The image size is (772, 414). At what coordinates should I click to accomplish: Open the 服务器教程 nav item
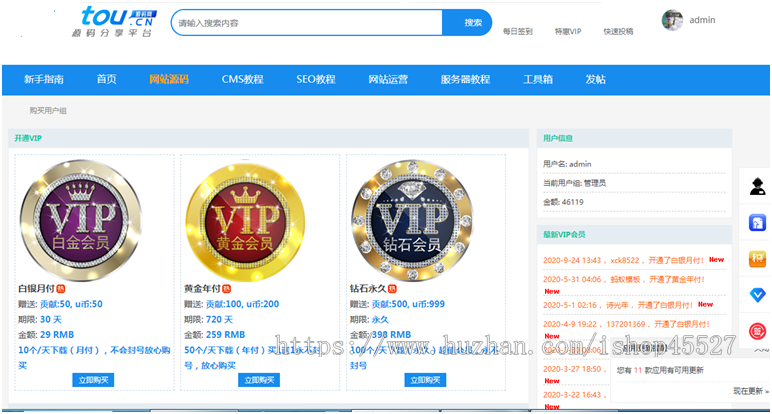[x=465, y=79]
